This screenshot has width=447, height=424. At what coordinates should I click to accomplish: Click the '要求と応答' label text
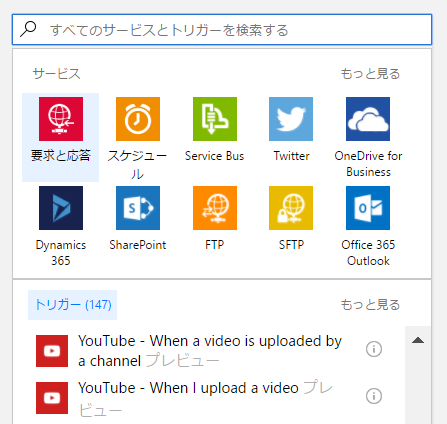pyautogui.click(x=61, y=156)
